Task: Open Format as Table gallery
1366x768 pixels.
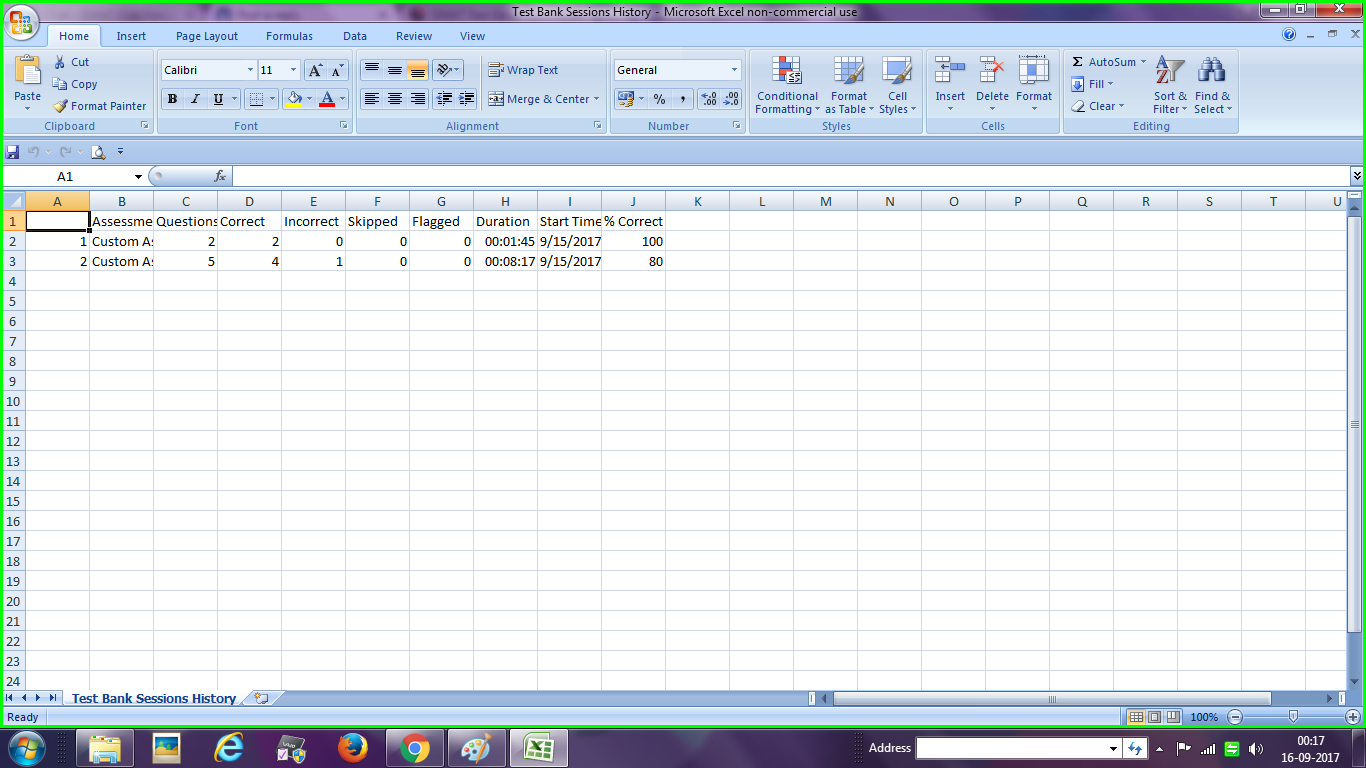Action: pyautogui.click(x=849, y=86)
